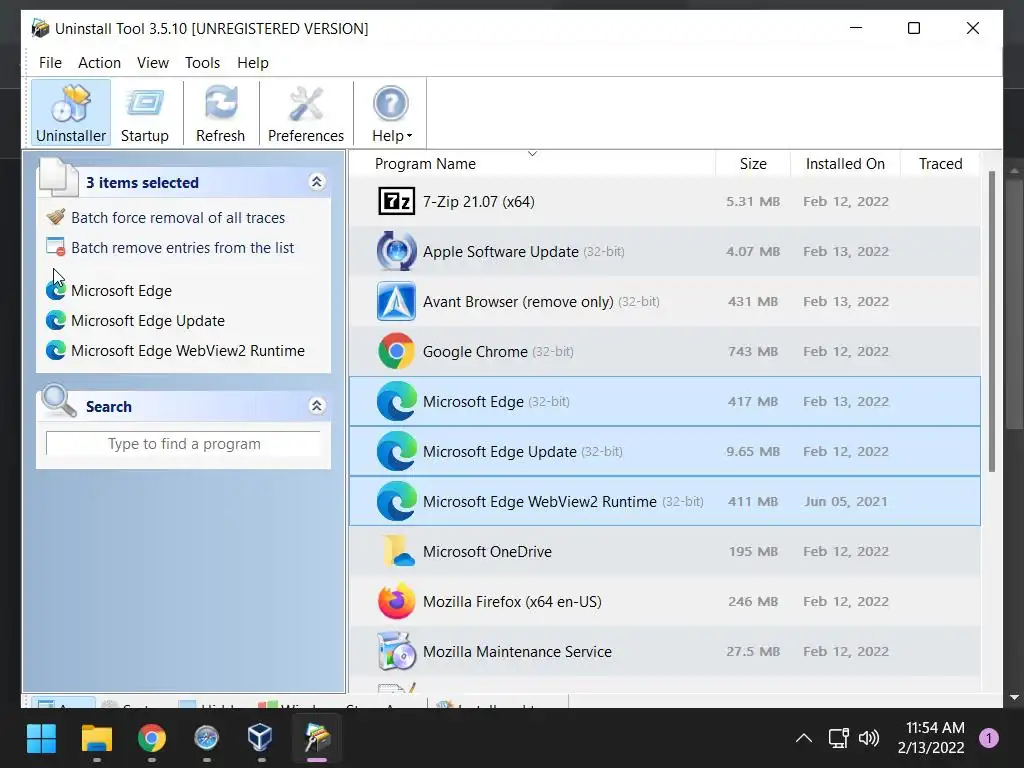Click the Edge icon in the selected items panel
The width and height of the screenshot is (1024, 768).
pos(56,290)
